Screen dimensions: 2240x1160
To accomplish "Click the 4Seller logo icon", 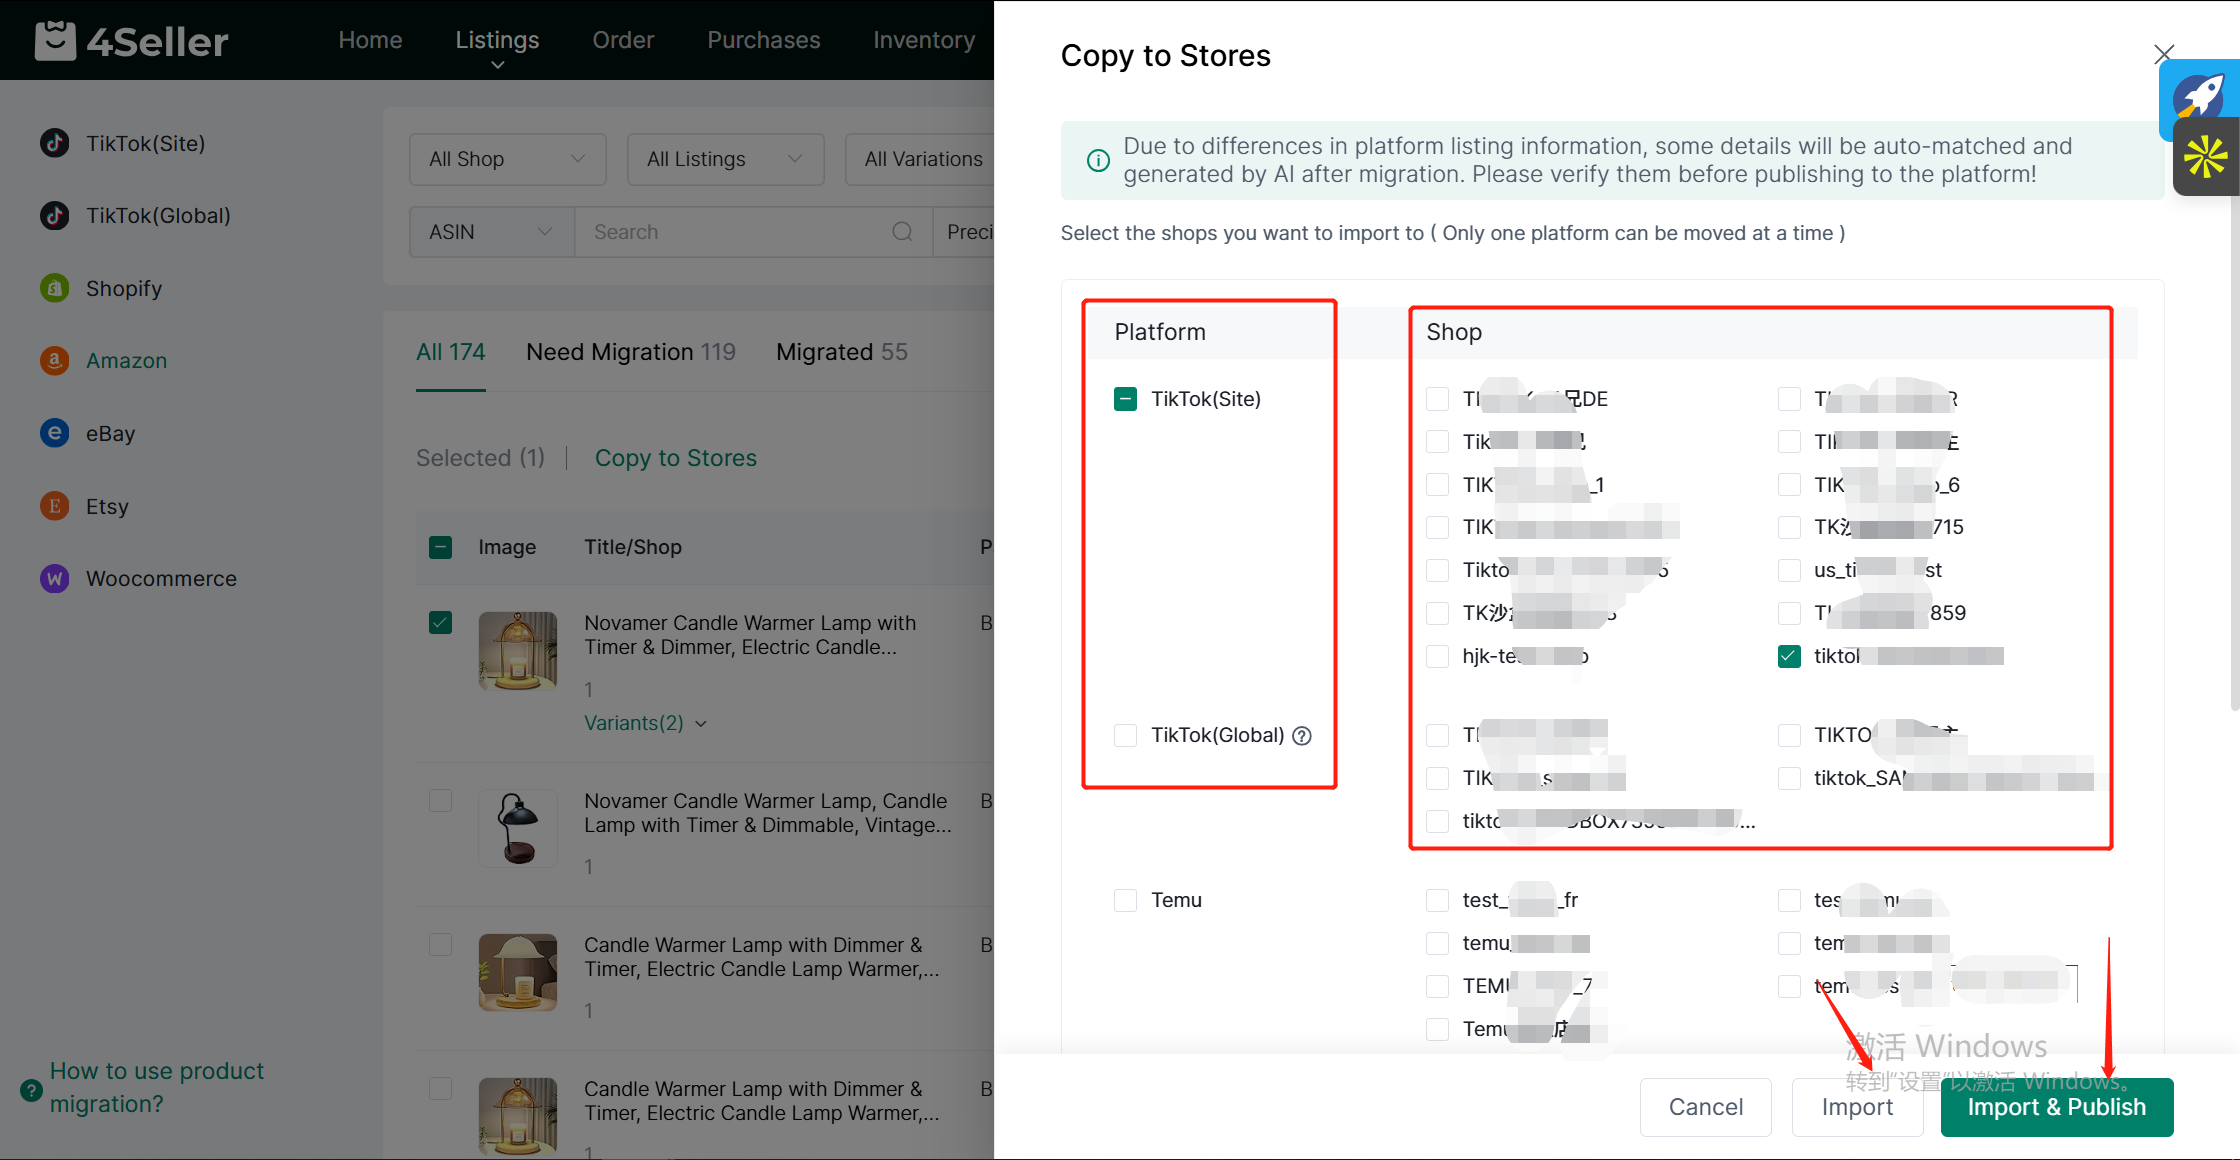I will (55, 41).
